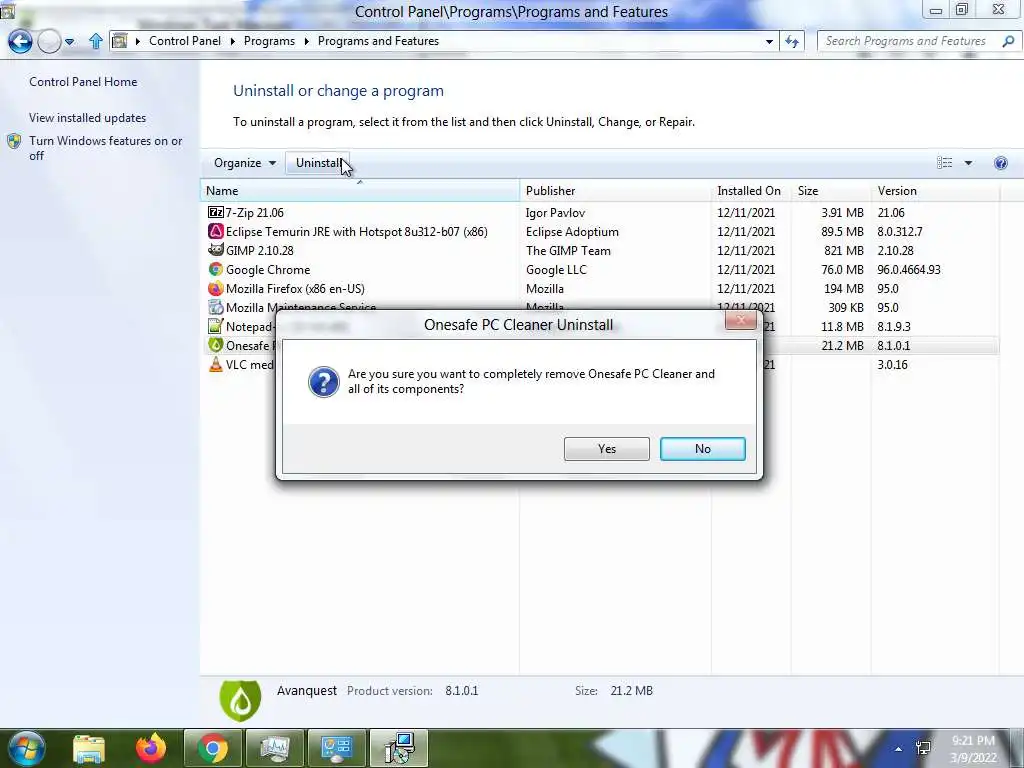Screen dimensions: 1024x768
Task: Click the network tray icon
Action: (923, 748)
